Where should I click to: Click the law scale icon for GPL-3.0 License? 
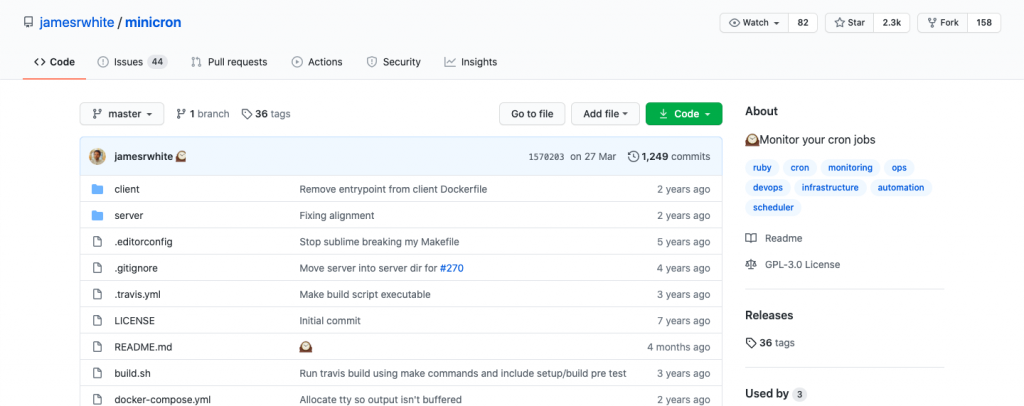click(x=751, y=264)
